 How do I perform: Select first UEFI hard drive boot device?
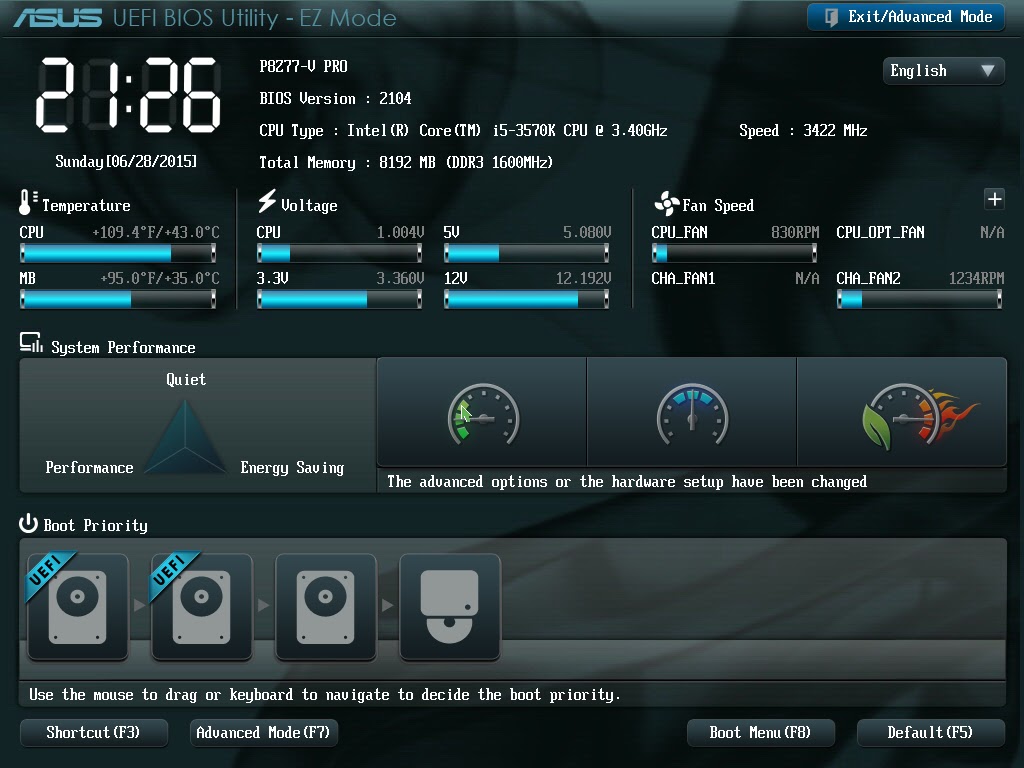click(x=78, y=607)
